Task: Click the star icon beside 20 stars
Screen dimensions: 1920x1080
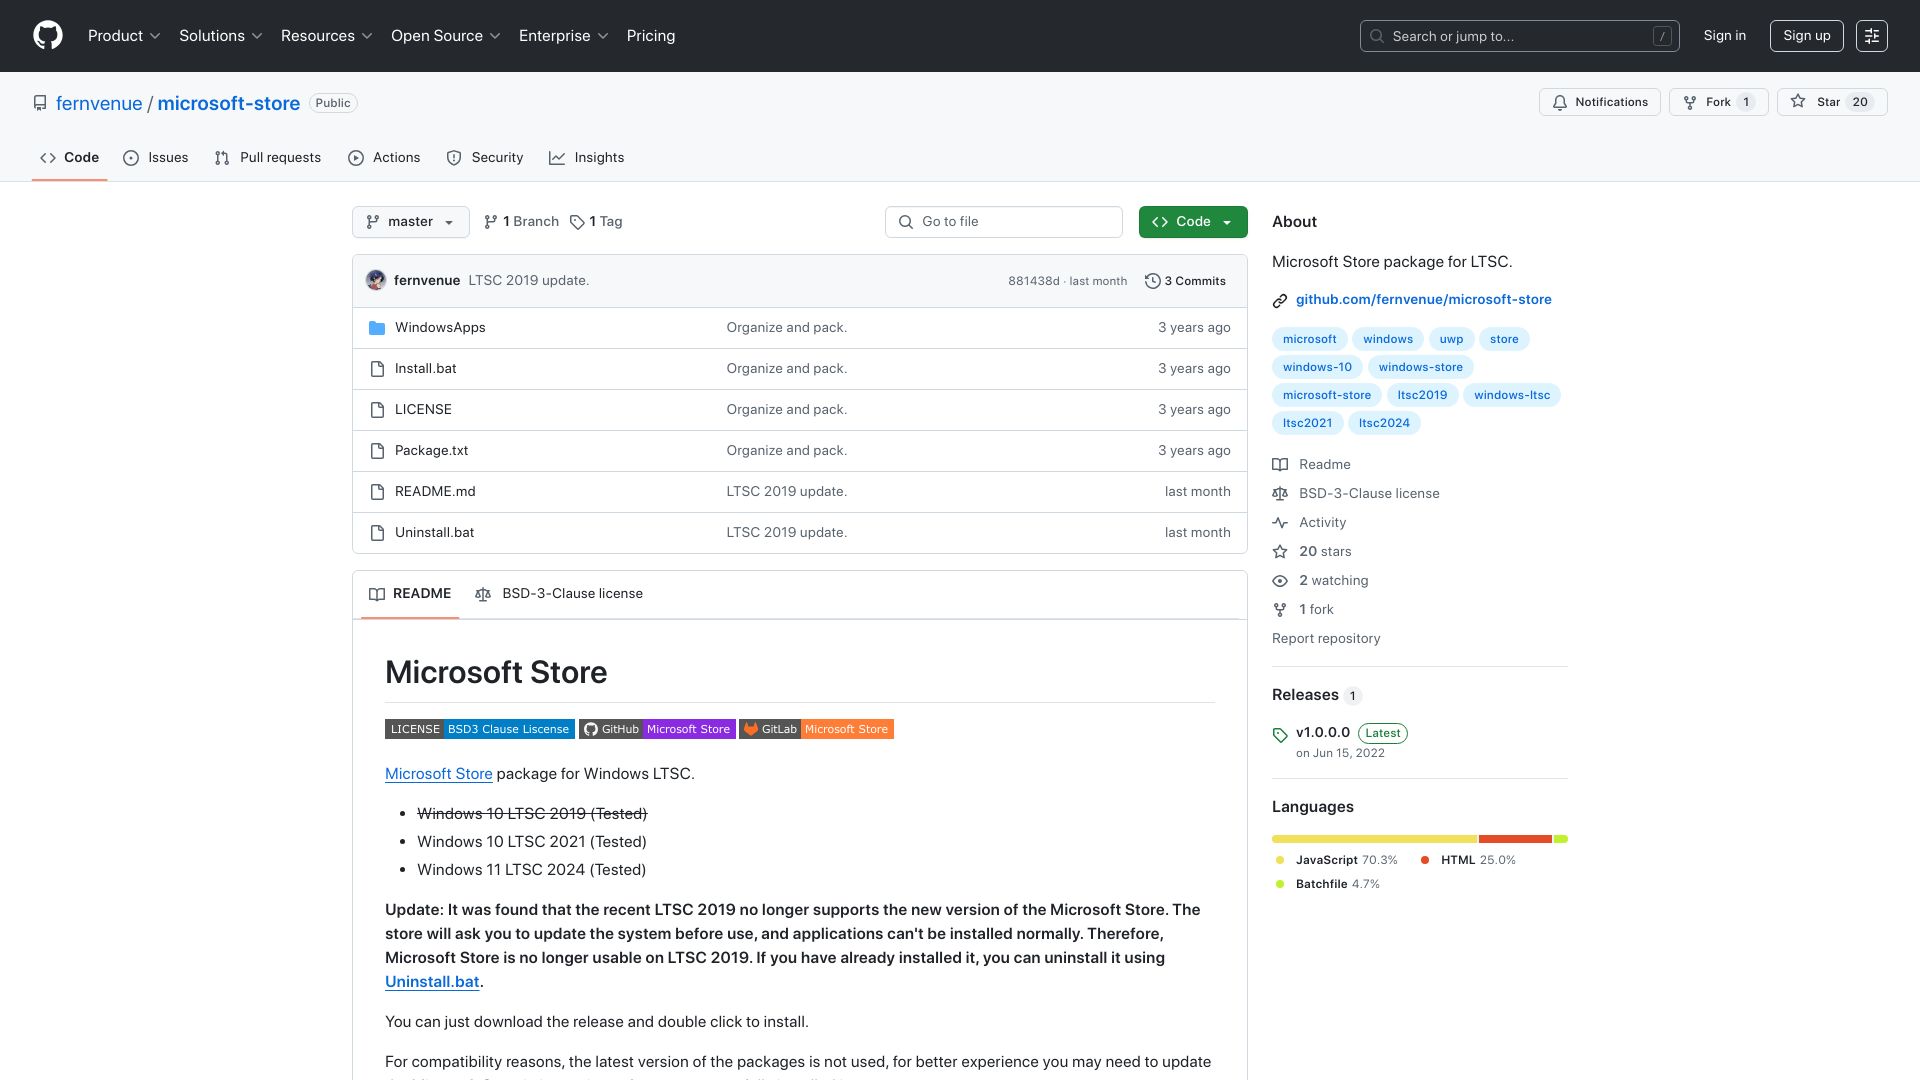Action: click(1280, 552)
